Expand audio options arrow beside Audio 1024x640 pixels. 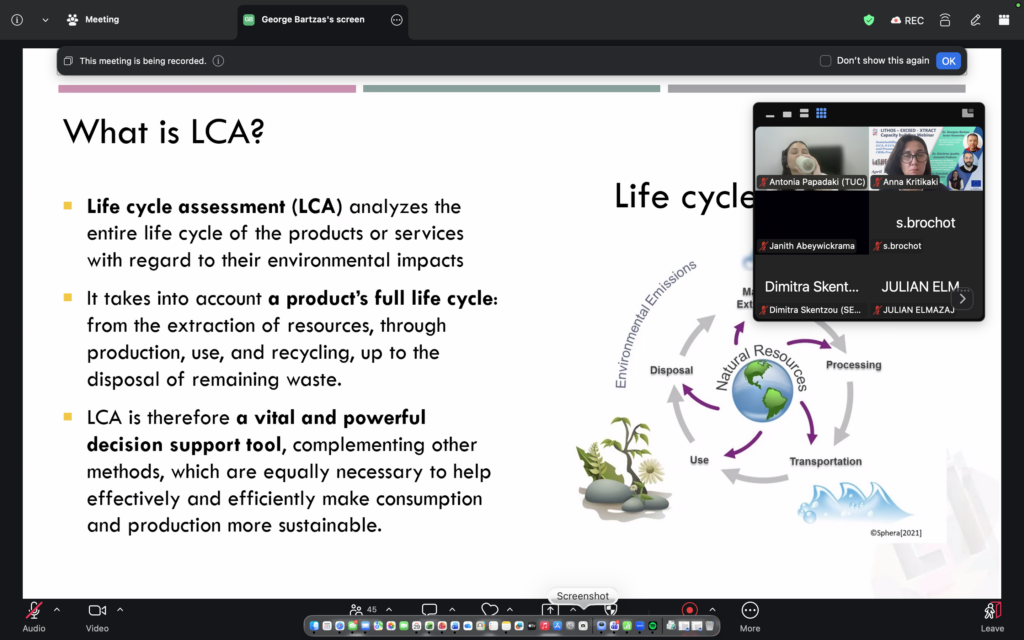pyautogui.click(x=57, y=610)
